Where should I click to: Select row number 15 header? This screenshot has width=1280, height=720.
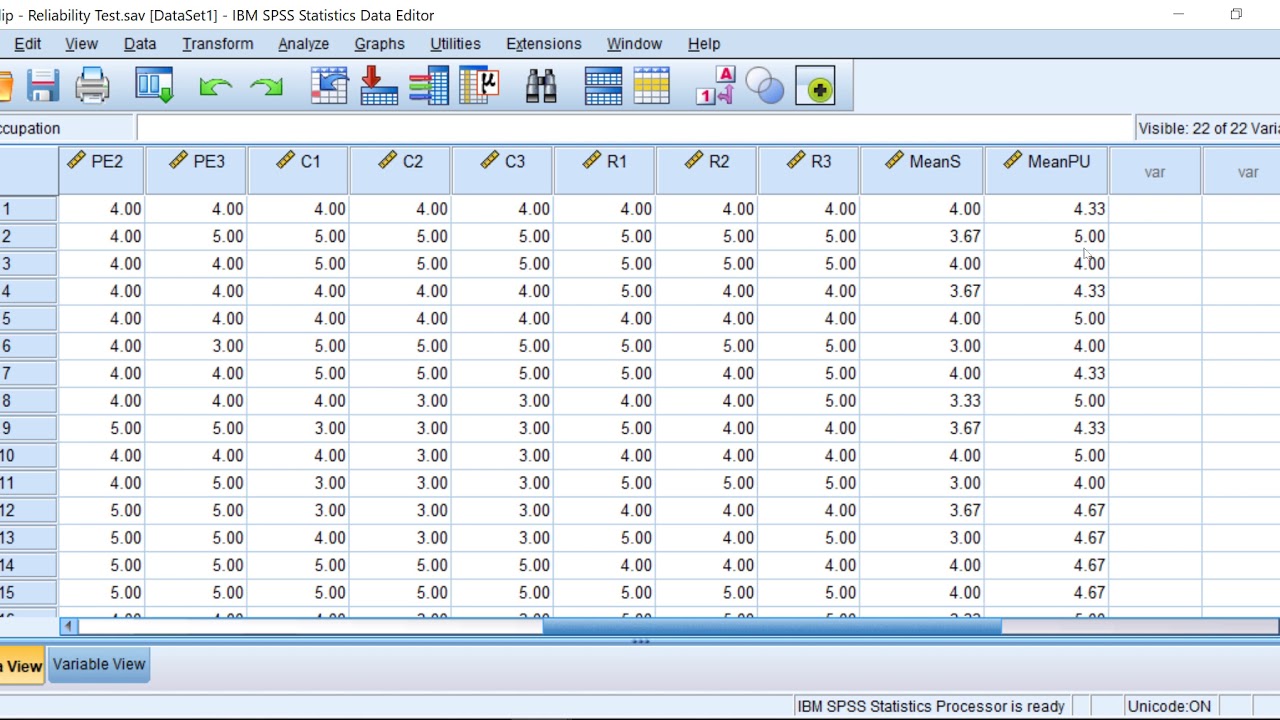pyautogui.click(x=28, y=592)
